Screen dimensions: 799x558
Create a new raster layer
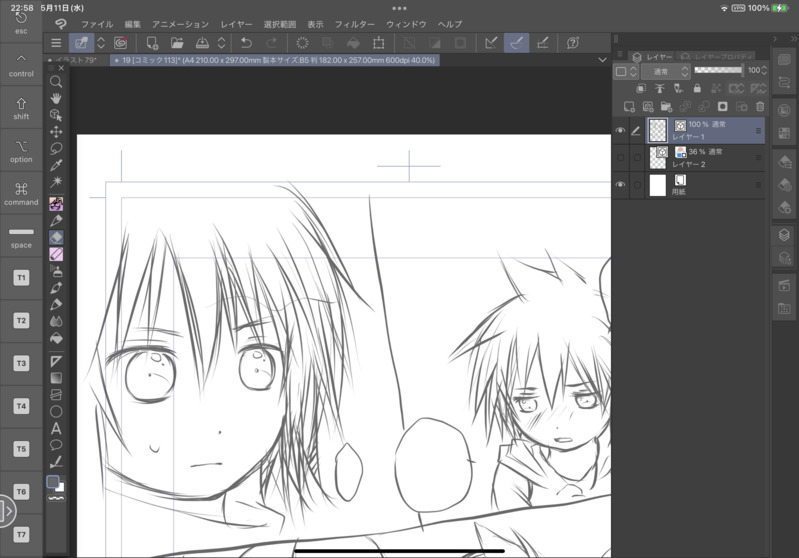pyautogui.click(x=629, y=107)
